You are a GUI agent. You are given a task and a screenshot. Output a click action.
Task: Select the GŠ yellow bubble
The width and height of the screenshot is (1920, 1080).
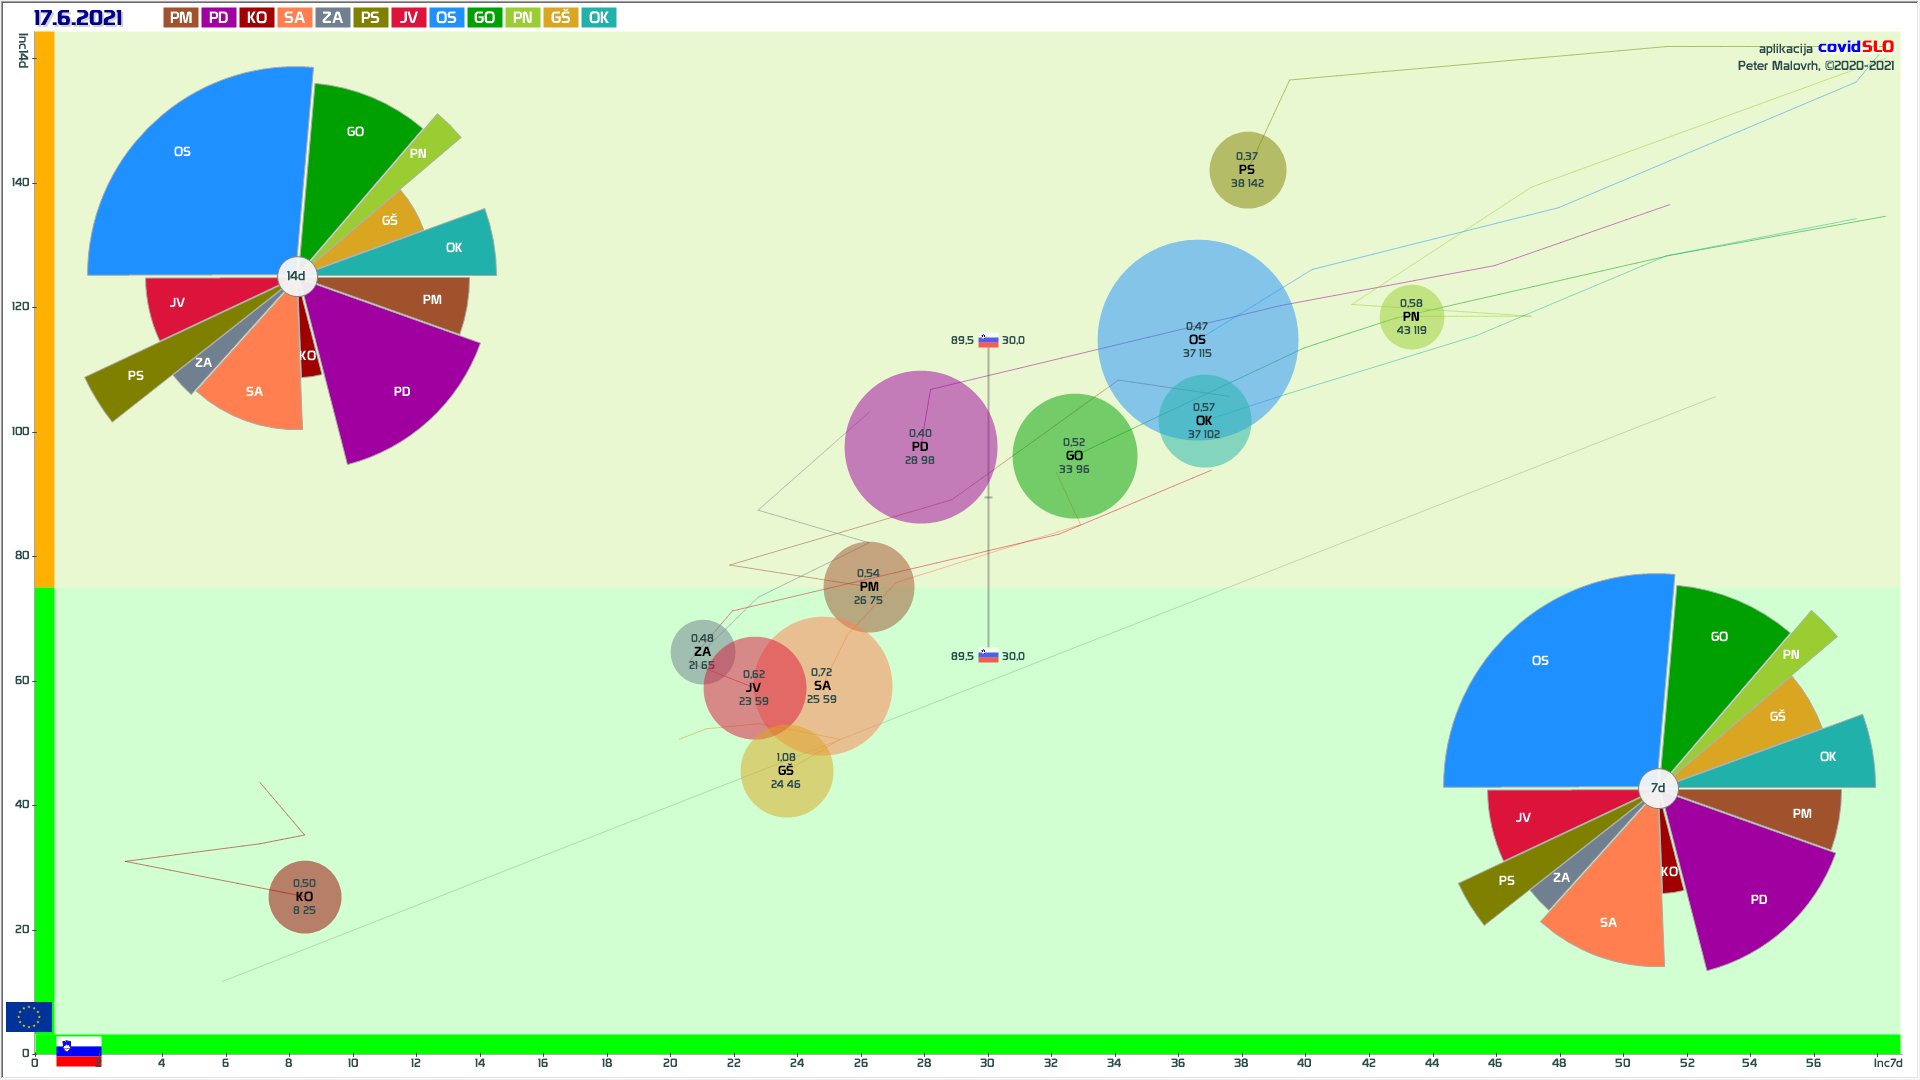click(786, 775)
